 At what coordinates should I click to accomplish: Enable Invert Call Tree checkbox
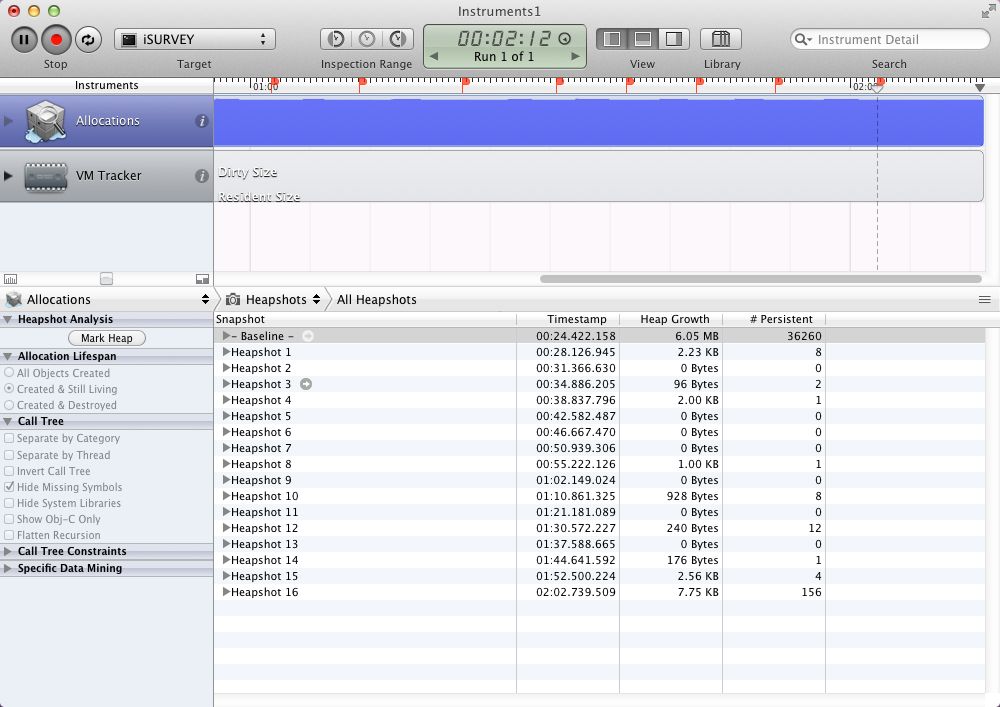click(x=9, y=471)
